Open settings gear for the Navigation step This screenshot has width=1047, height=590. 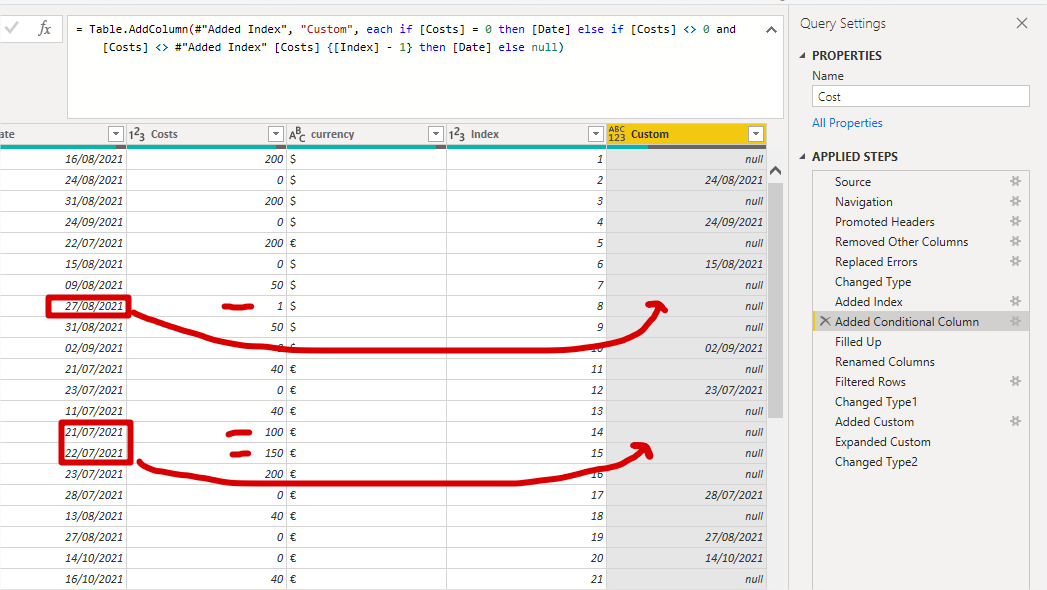tap(1016, 201)
